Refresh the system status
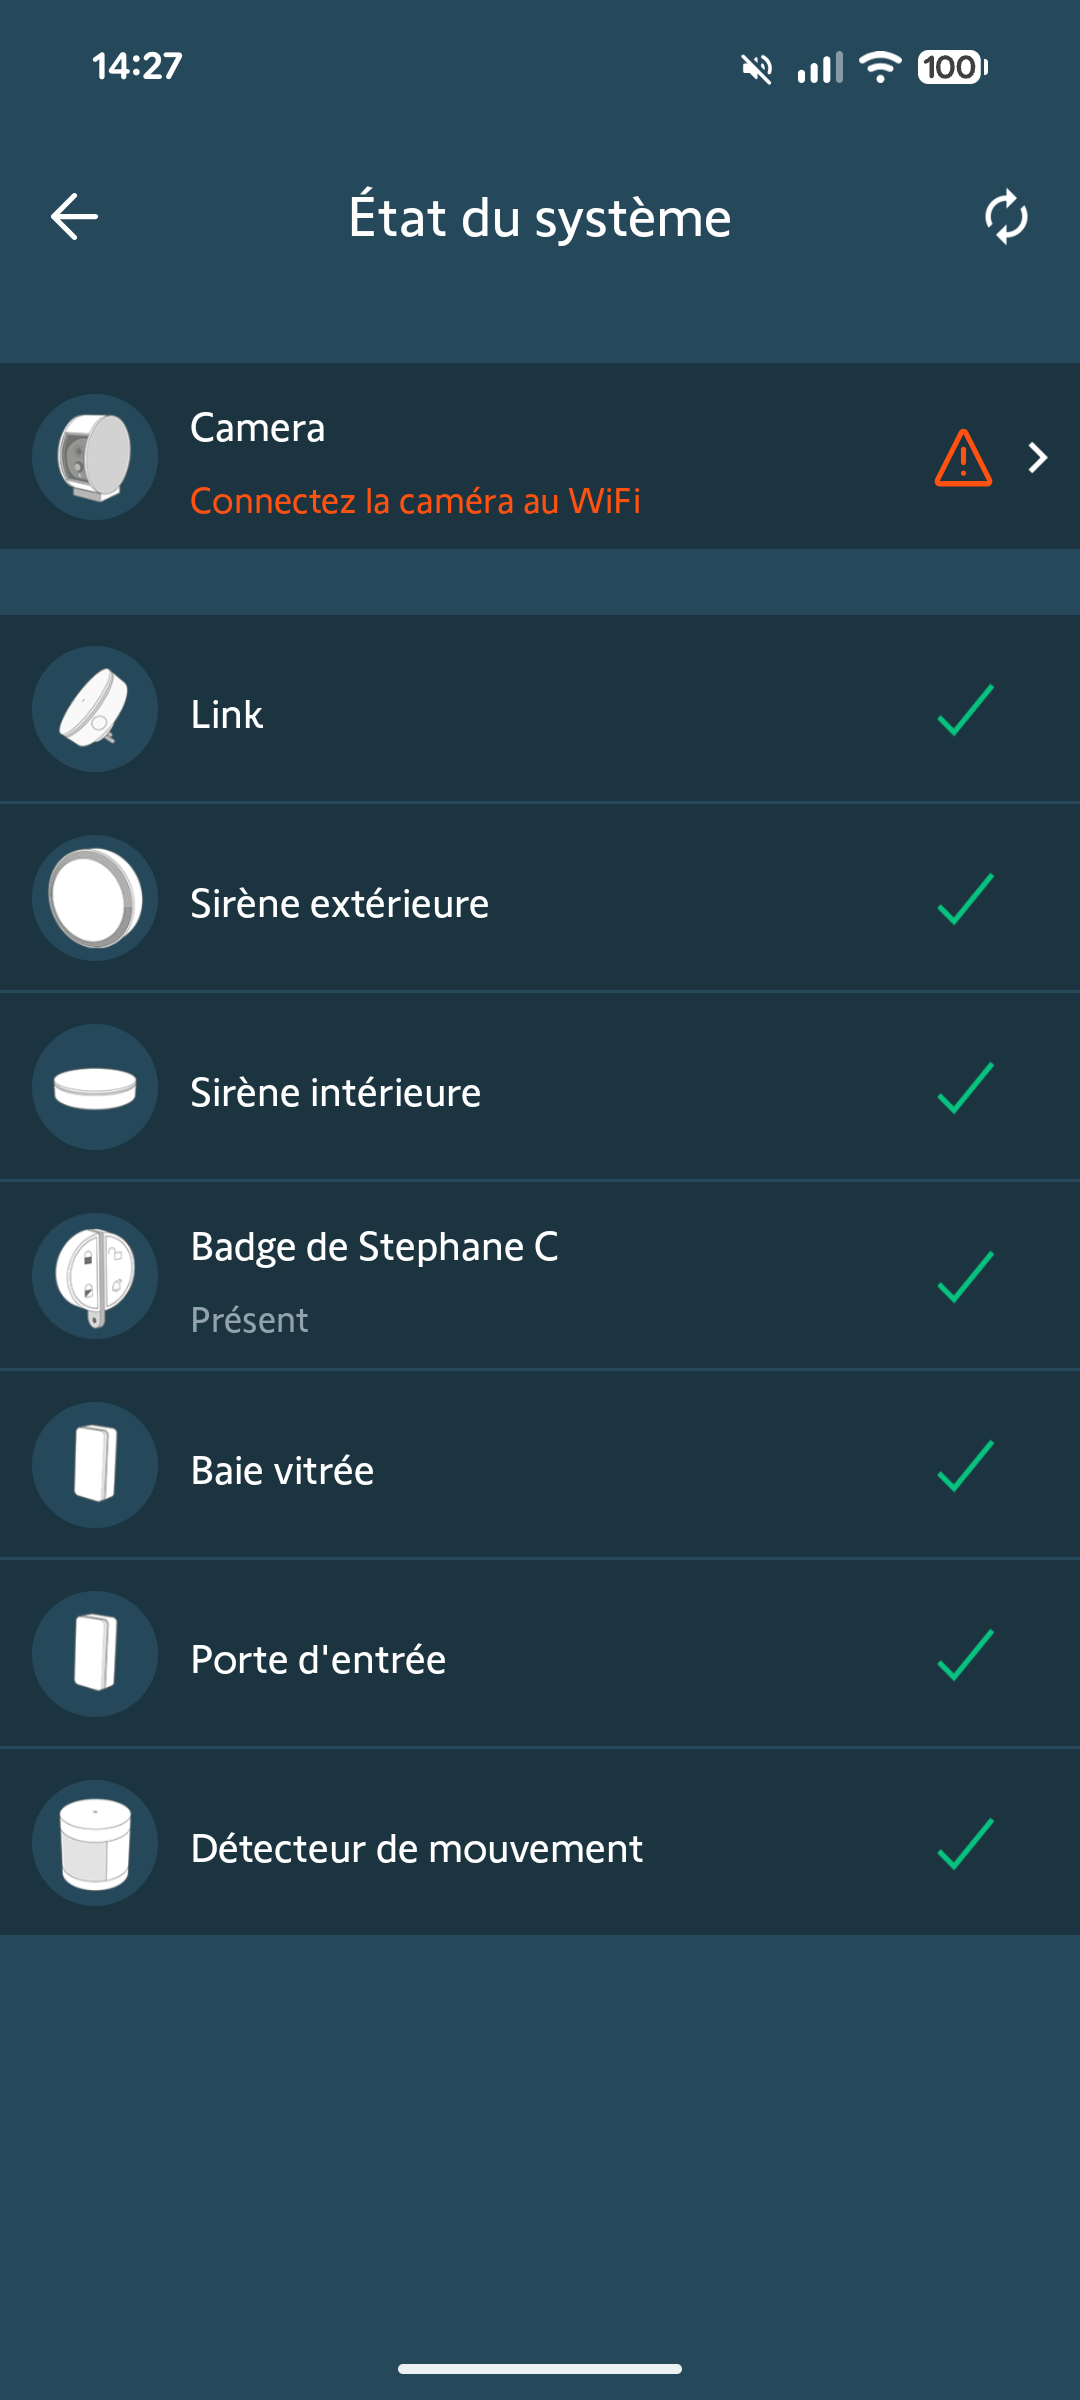 (1006, 217)
